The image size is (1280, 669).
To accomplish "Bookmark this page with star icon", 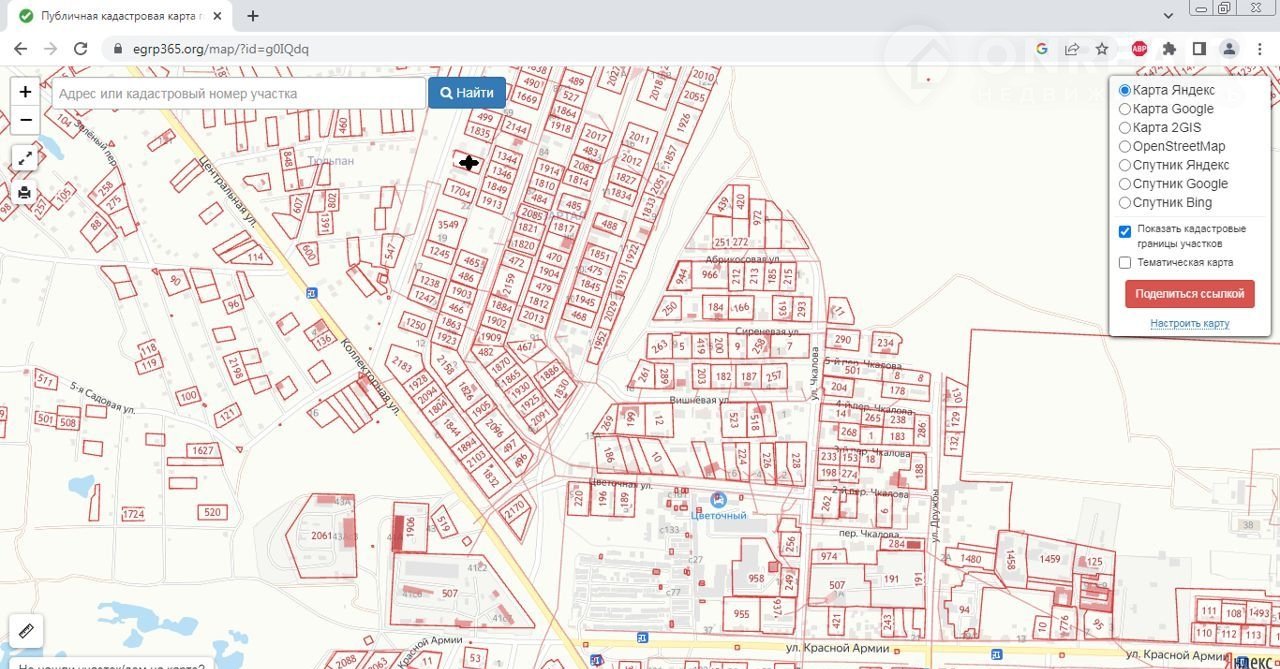I will tap(1102, 49).
